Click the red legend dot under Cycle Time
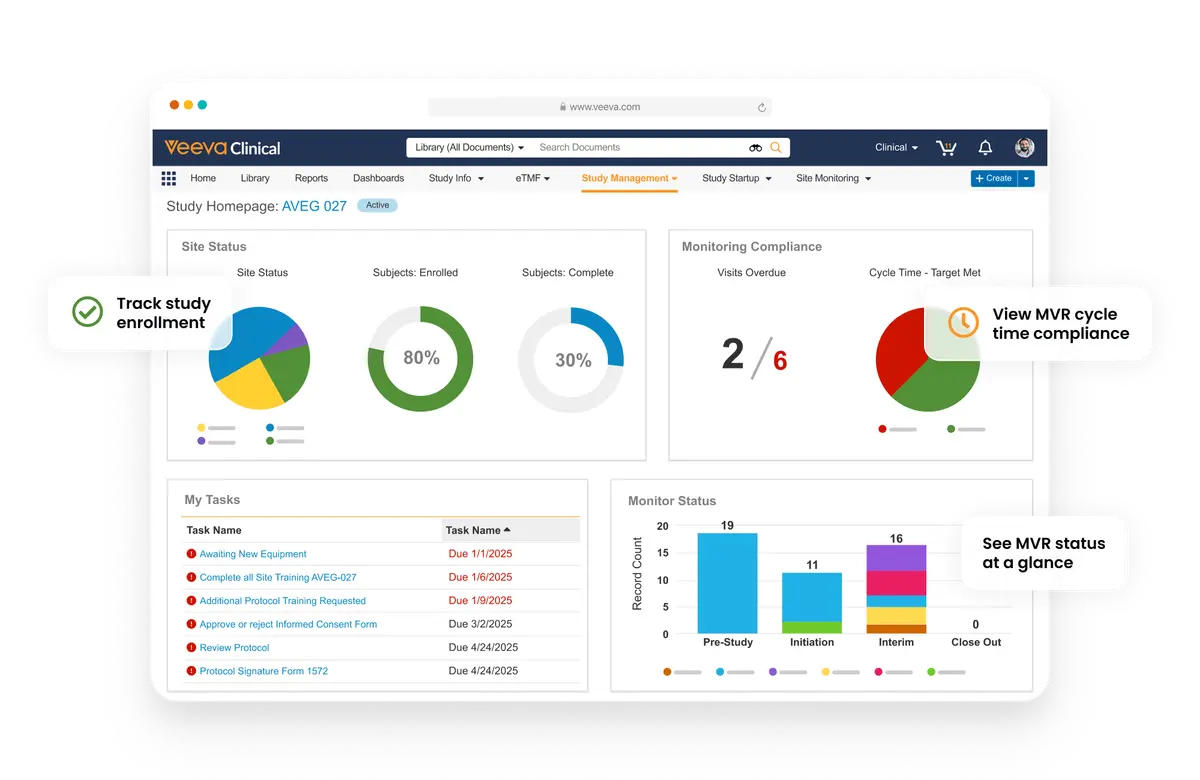The height and width of the screenshot is (780, 1200). click(x=882, y=429)
